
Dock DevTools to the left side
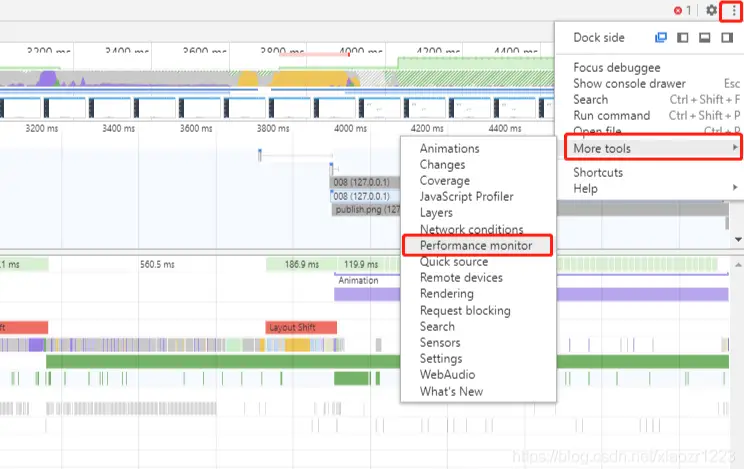(682, 38)
